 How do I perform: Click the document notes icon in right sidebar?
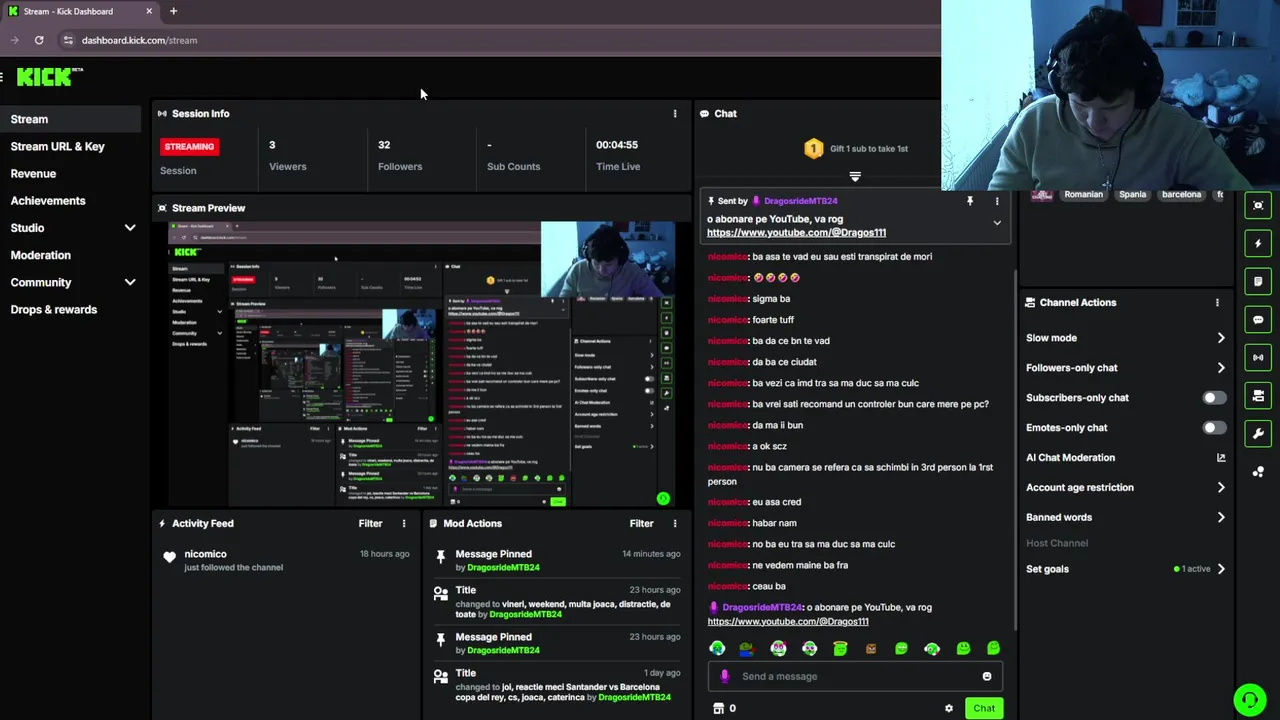click(1258, 281)
